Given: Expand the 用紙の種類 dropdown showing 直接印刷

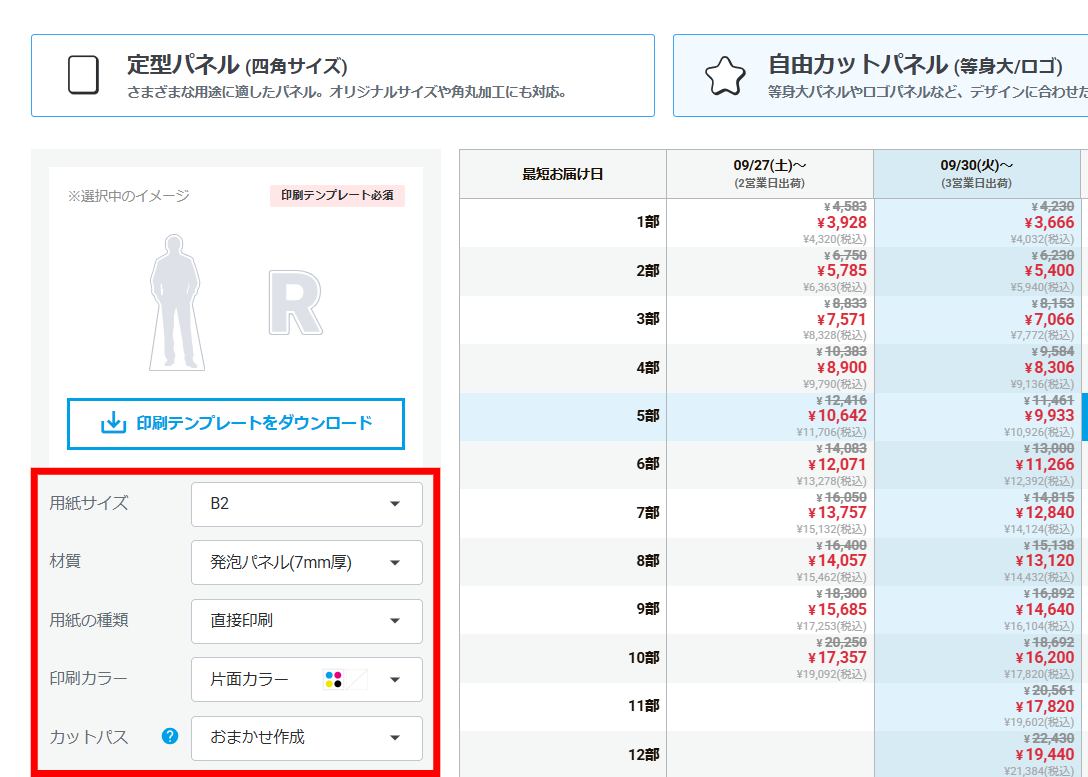Looking at the screenshot, I should pos(306,621).
